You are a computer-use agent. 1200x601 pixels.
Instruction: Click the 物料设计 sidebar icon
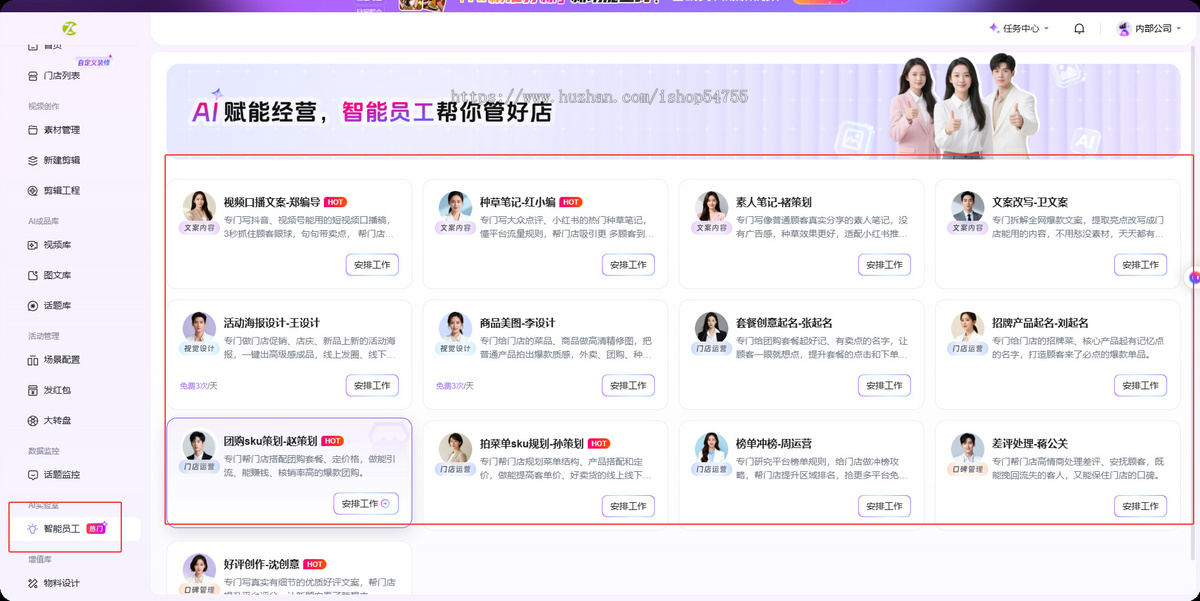(33, 583)
